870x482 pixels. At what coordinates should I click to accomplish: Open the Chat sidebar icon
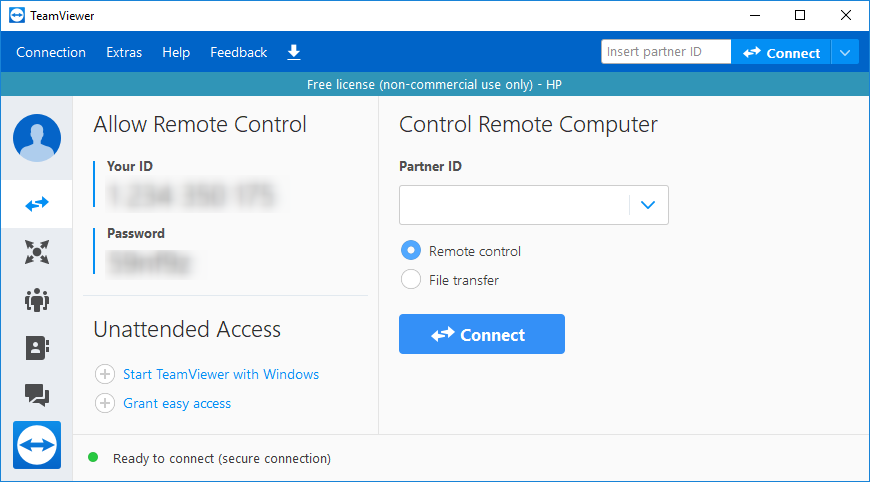(x=37, y=395)
